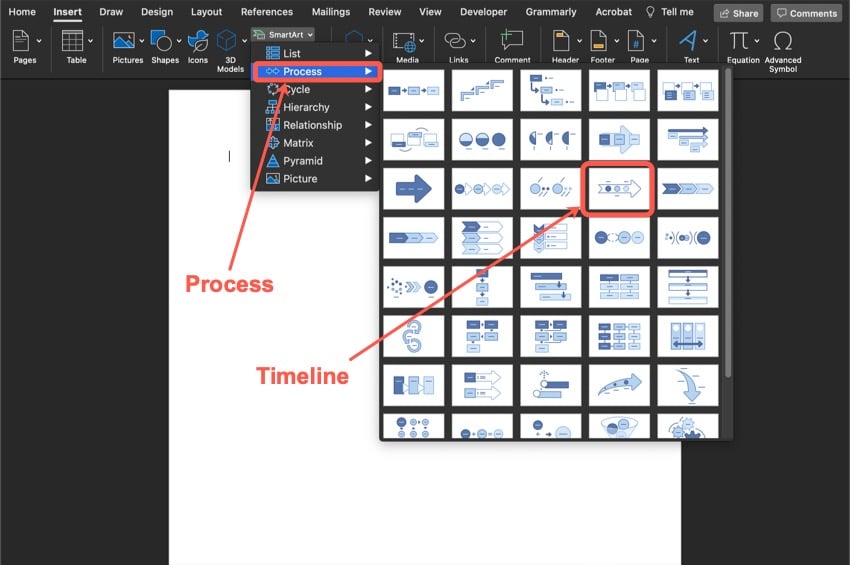Expand the Pictures dropdown arrow
The image size is (850, 565).
(141, 41)
